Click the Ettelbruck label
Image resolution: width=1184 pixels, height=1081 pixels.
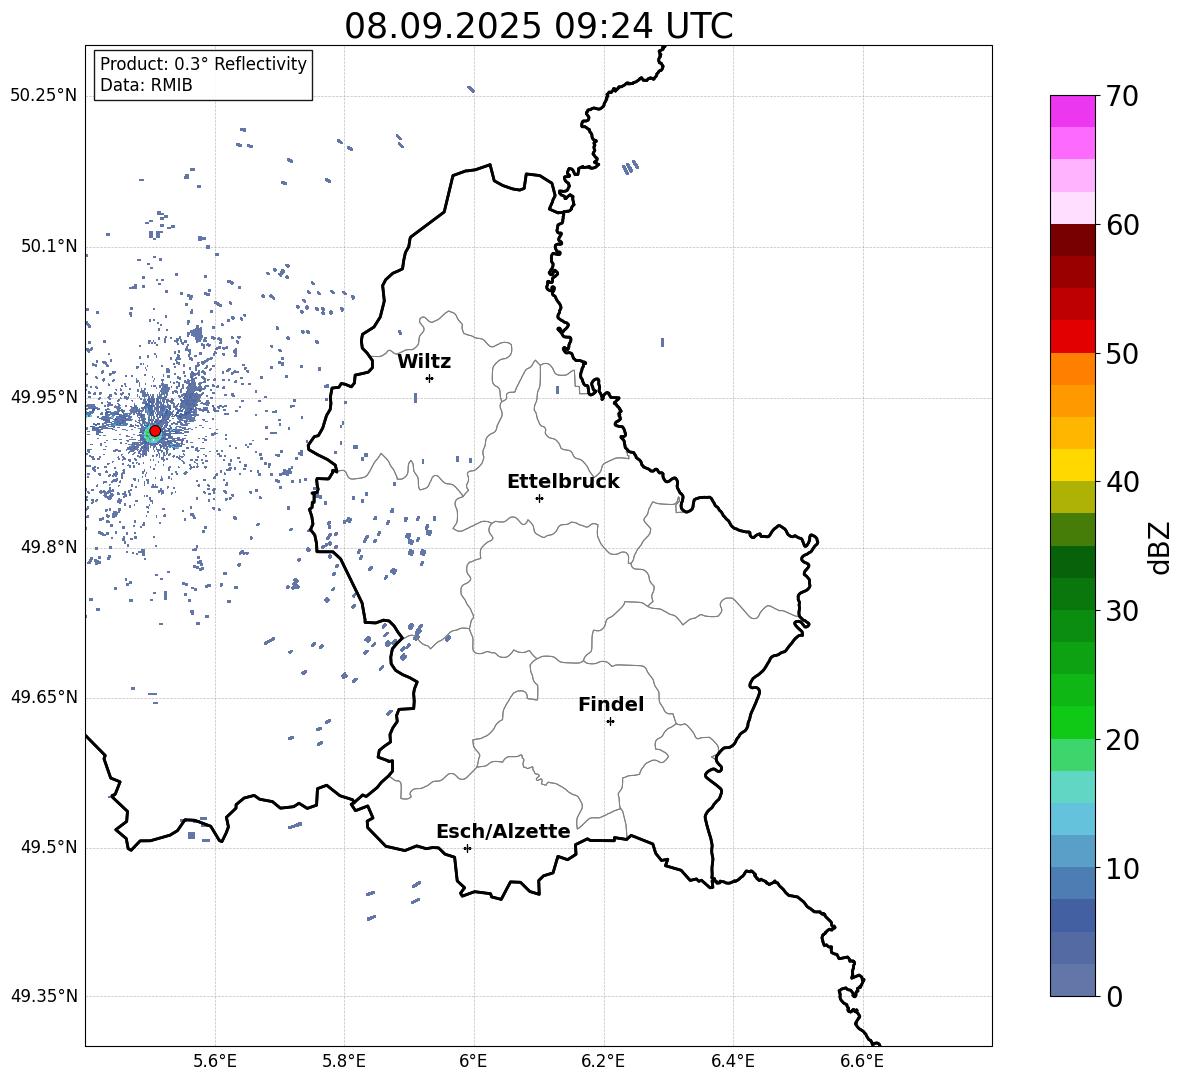pyautogui.click(x=563, y=482)
